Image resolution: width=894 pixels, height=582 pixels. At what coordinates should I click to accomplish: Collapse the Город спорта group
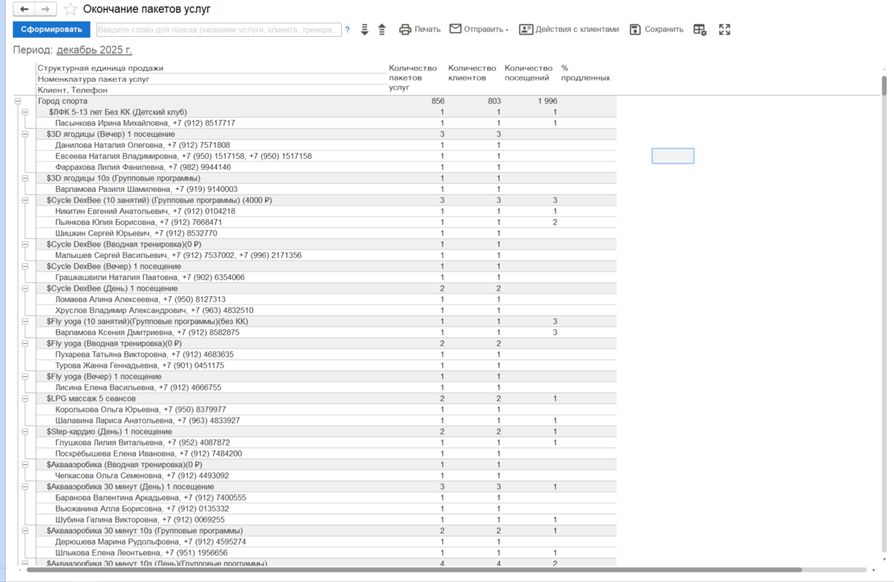[18, 101]
